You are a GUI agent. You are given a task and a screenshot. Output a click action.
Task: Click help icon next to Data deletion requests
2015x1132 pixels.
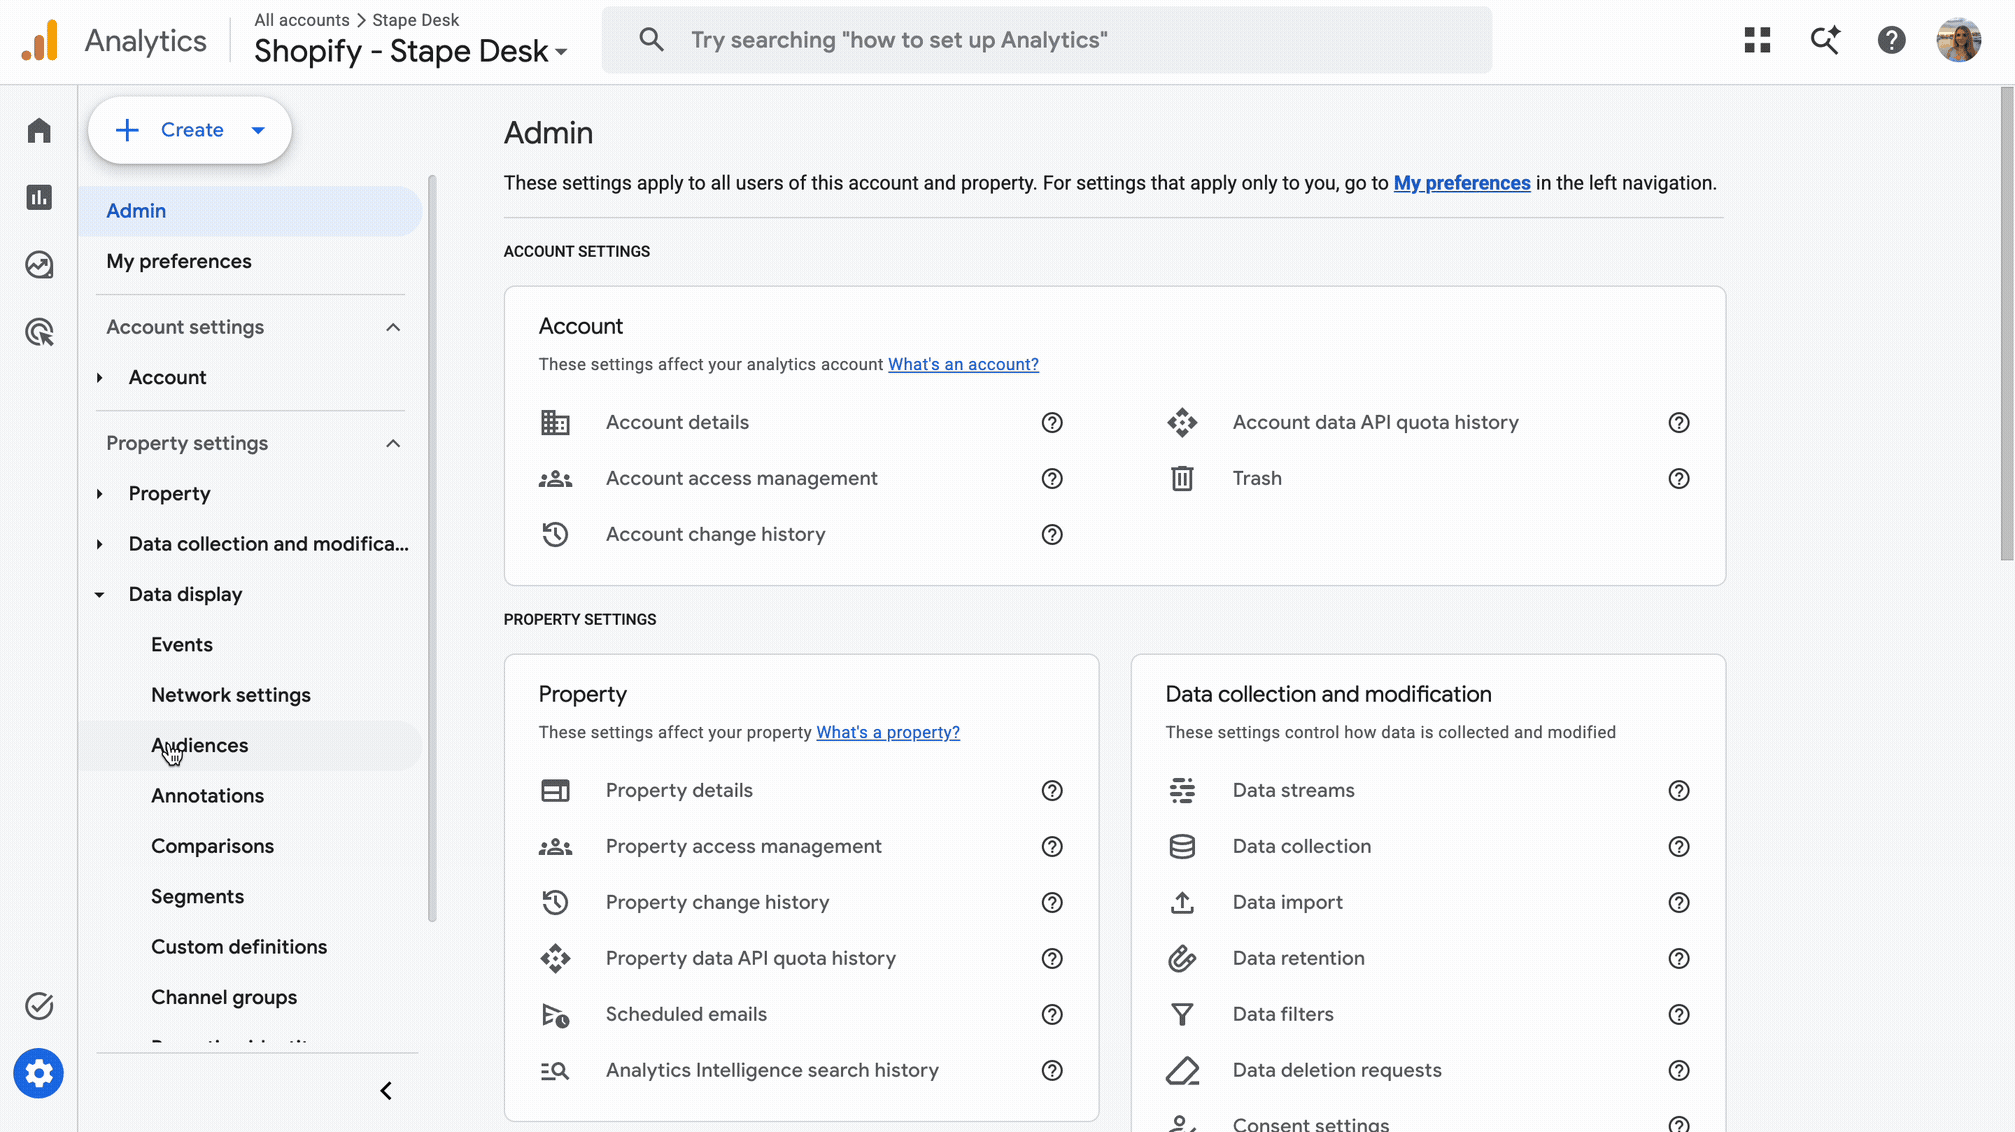pyautogui.click(x=1679, y=1071)
